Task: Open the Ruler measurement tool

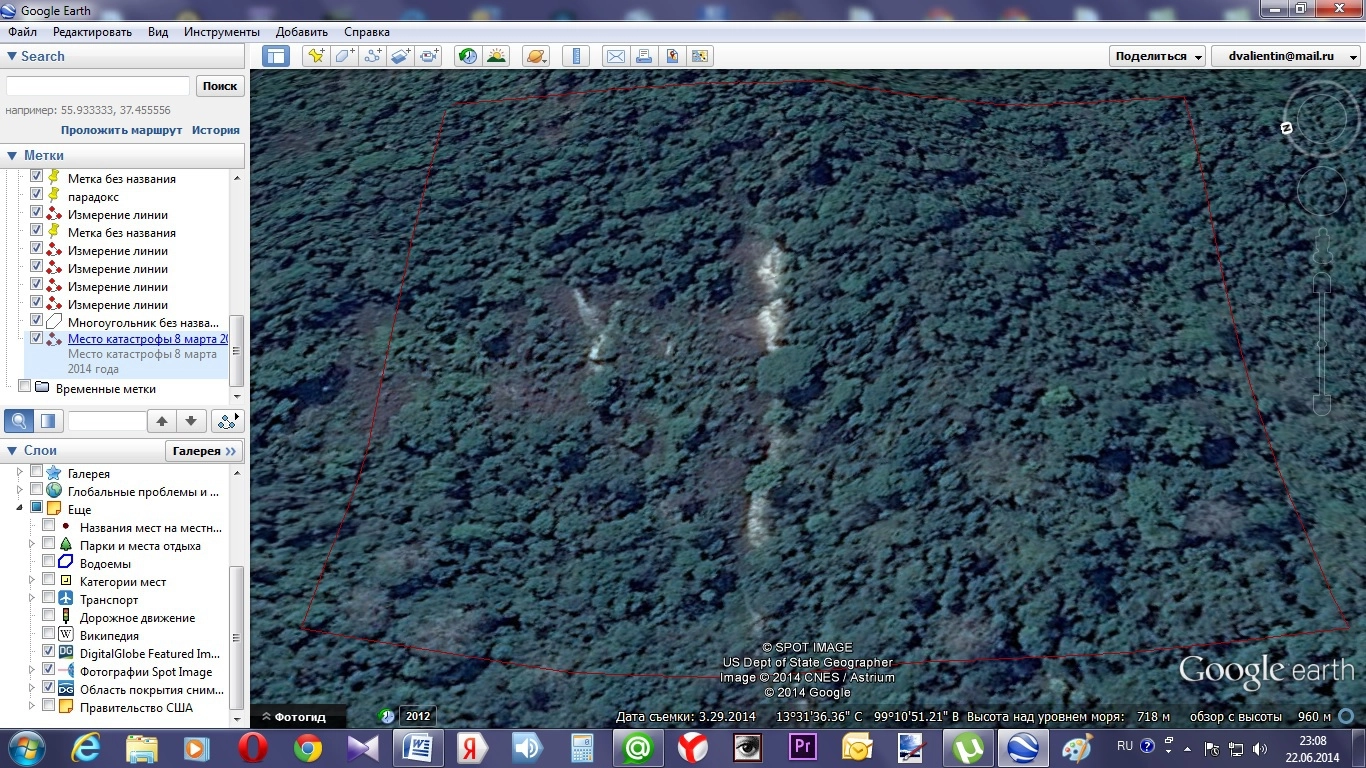Action: coord(575,56)
